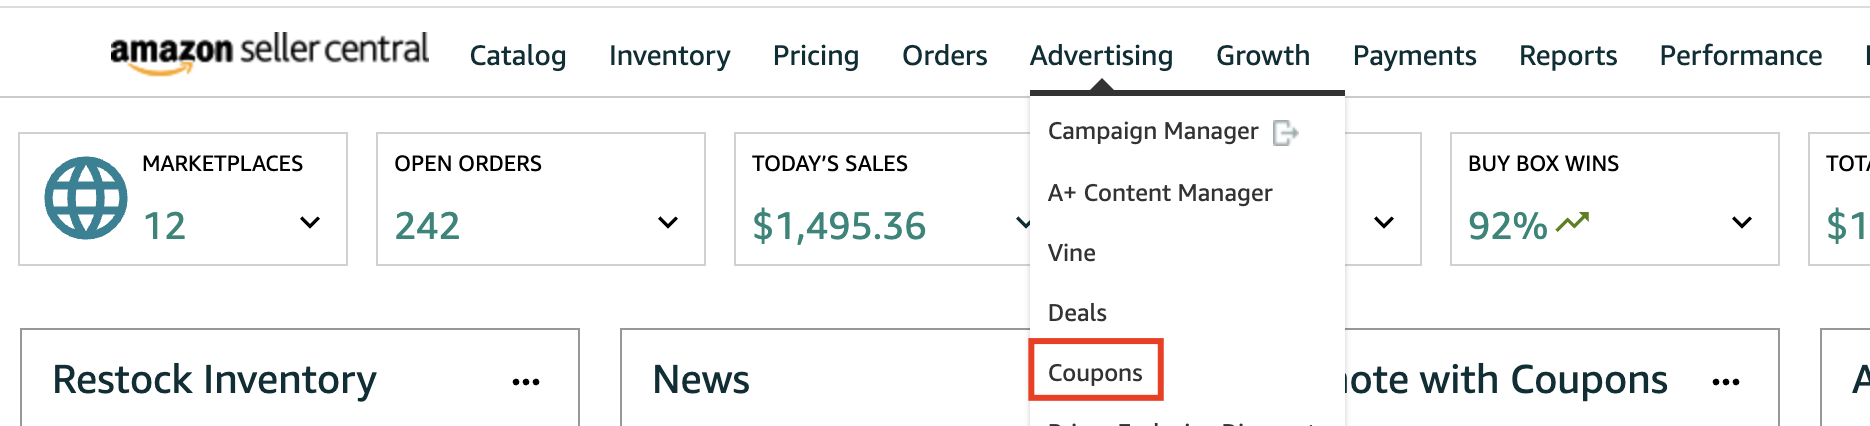Screen dimensions: 1870x426
Task: Open the Promote with Coupons ellipsis menu
Action: [x=1726, y=382]
